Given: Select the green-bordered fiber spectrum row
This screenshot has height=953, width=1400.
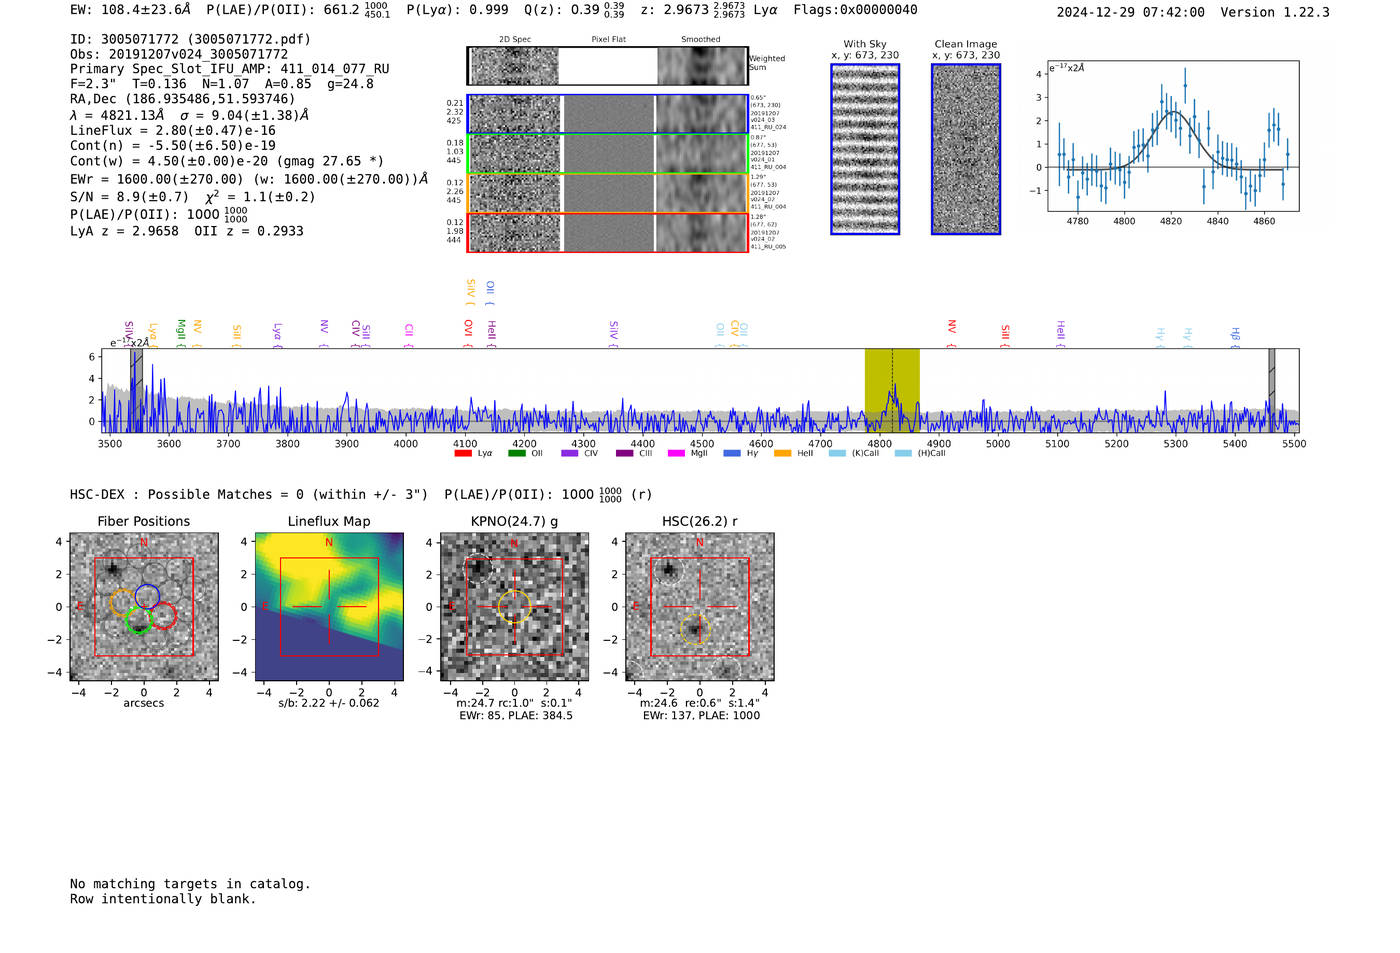Looking at the screenshot, I should (x=607, y=154).
